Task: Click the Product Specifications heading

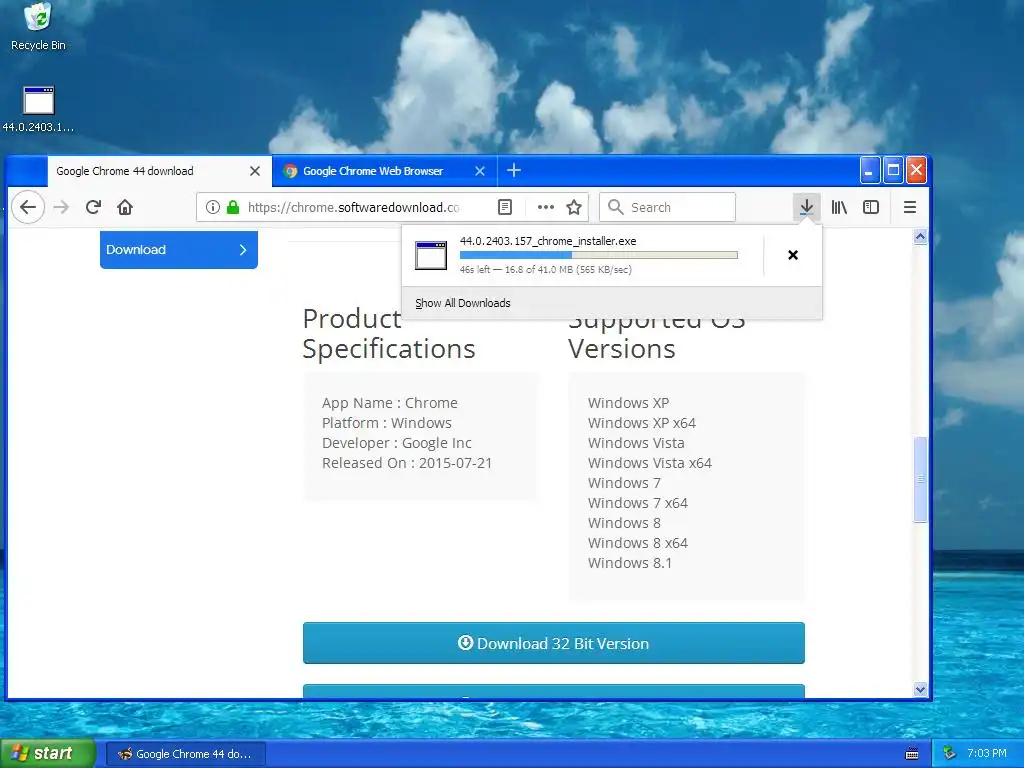Action: point(389,334)
